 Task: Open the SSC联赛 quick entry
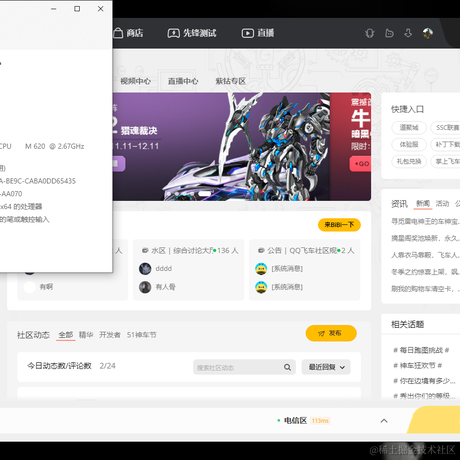pyautogui.click(x=446, y=128)
